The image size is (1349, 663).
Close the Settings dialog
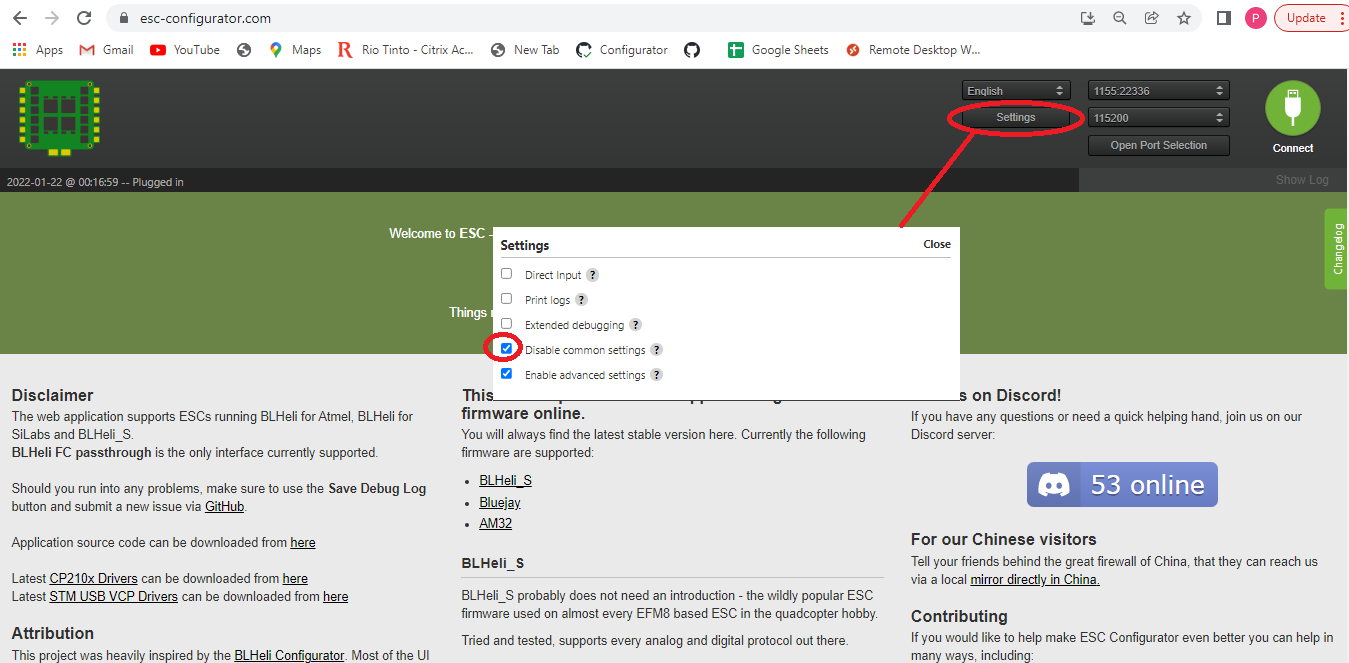[936, 244]
